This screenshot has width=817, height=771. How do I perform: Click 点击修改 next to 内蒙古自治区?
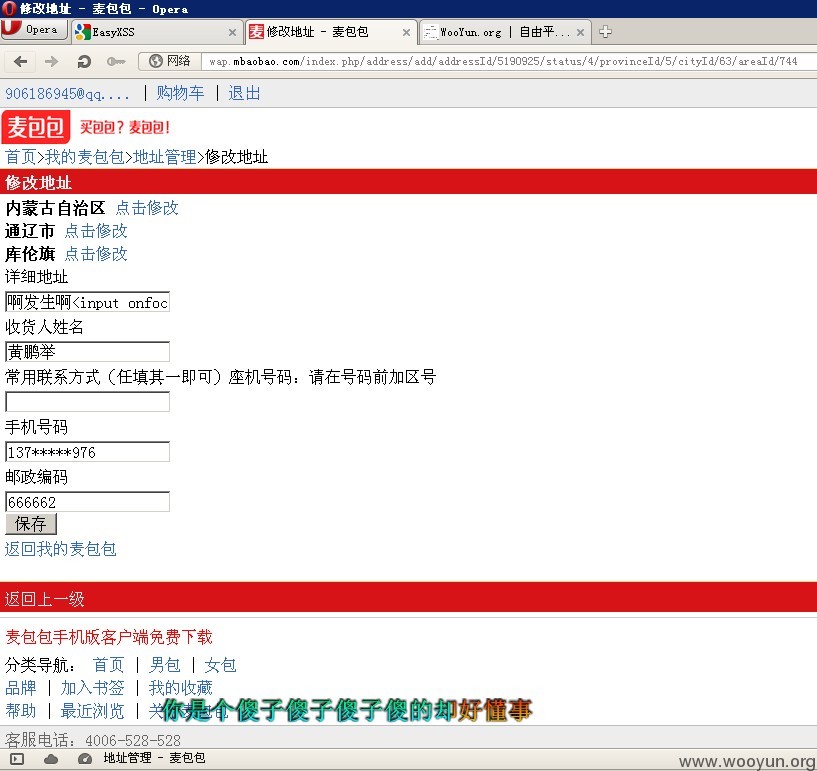[x=147, y=208]
